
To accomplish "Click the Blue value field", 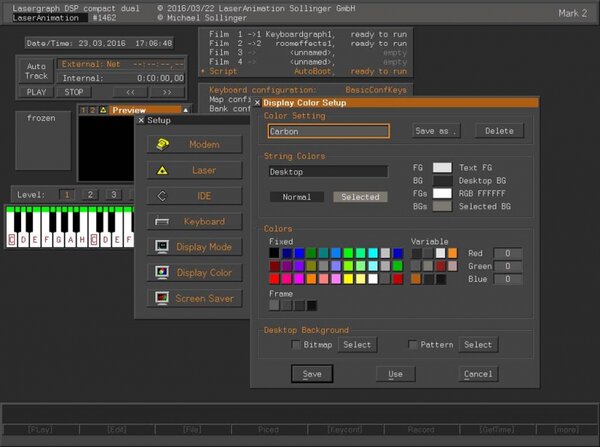I will click(x=508, y=279).
